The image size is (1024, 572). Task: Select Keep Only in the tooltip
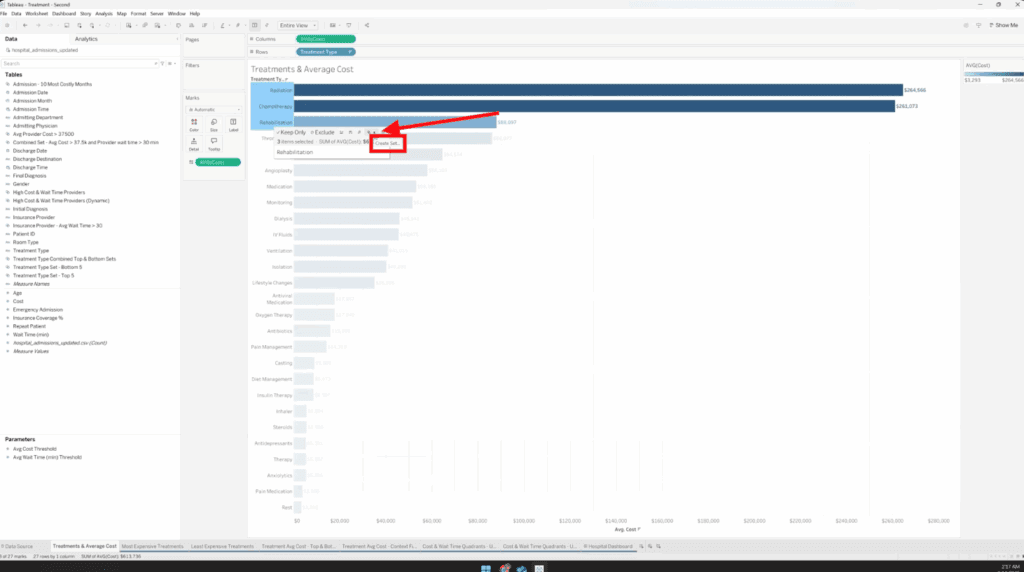tap(291, 133)
